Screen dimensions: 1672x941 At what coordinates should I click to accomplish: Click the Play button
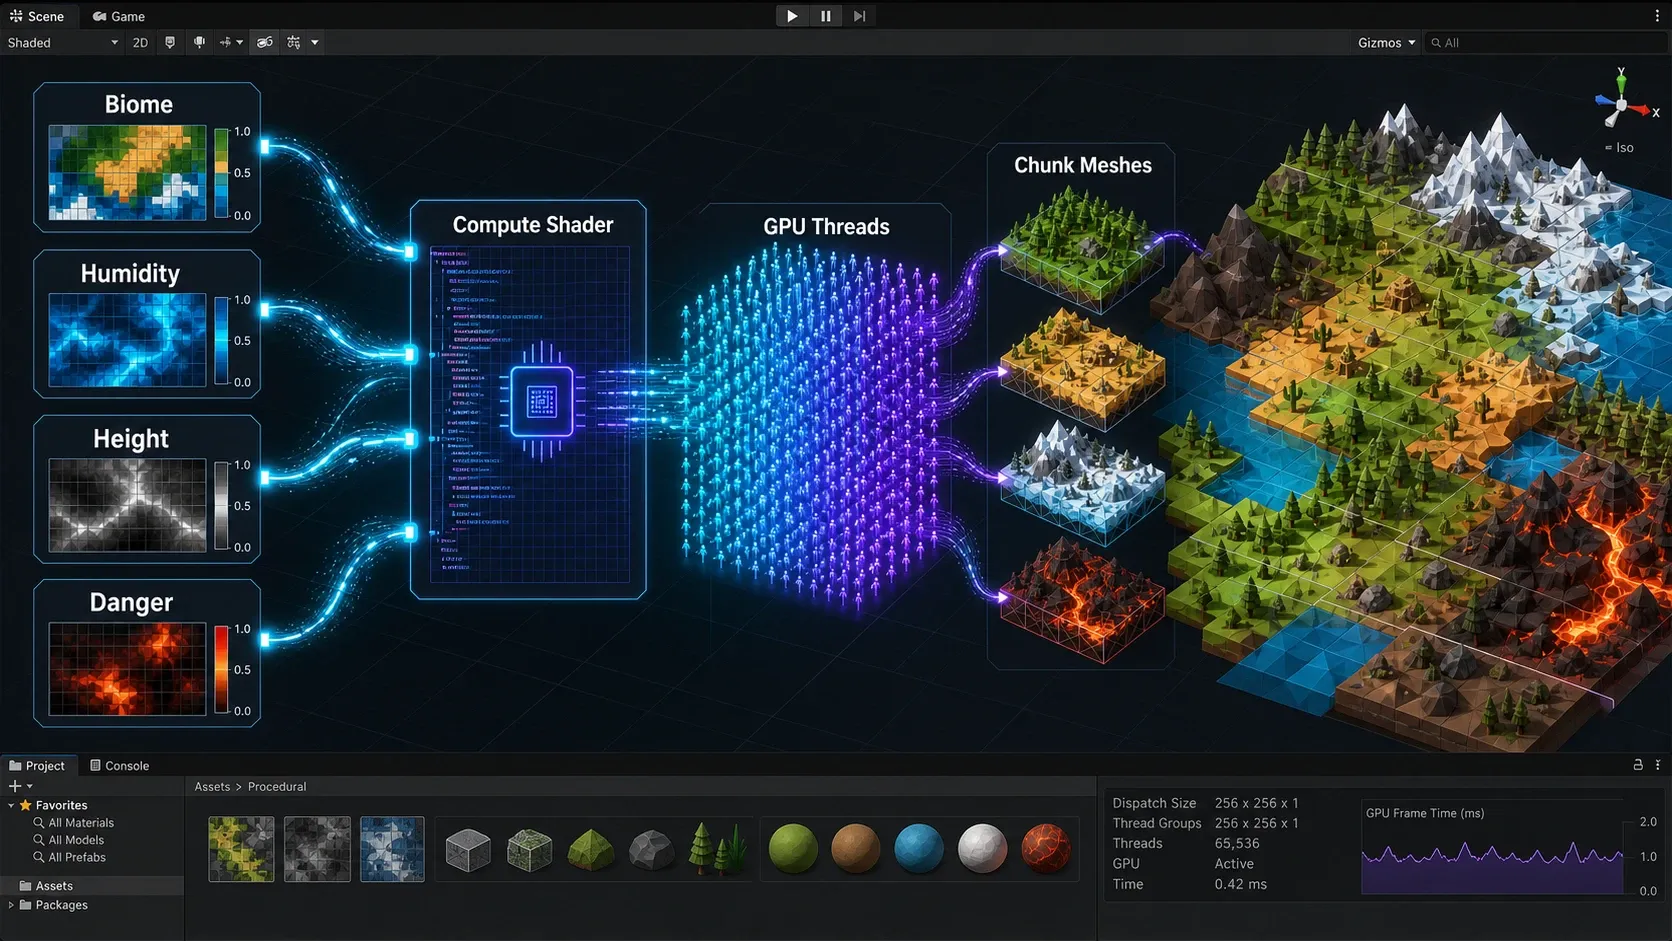pos(792,16)
